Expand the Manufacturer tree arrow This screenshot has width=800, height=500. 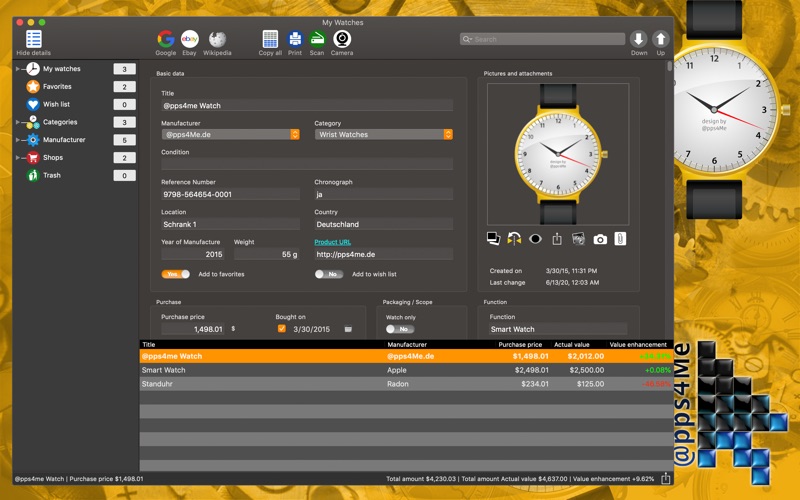pos(18,140)
